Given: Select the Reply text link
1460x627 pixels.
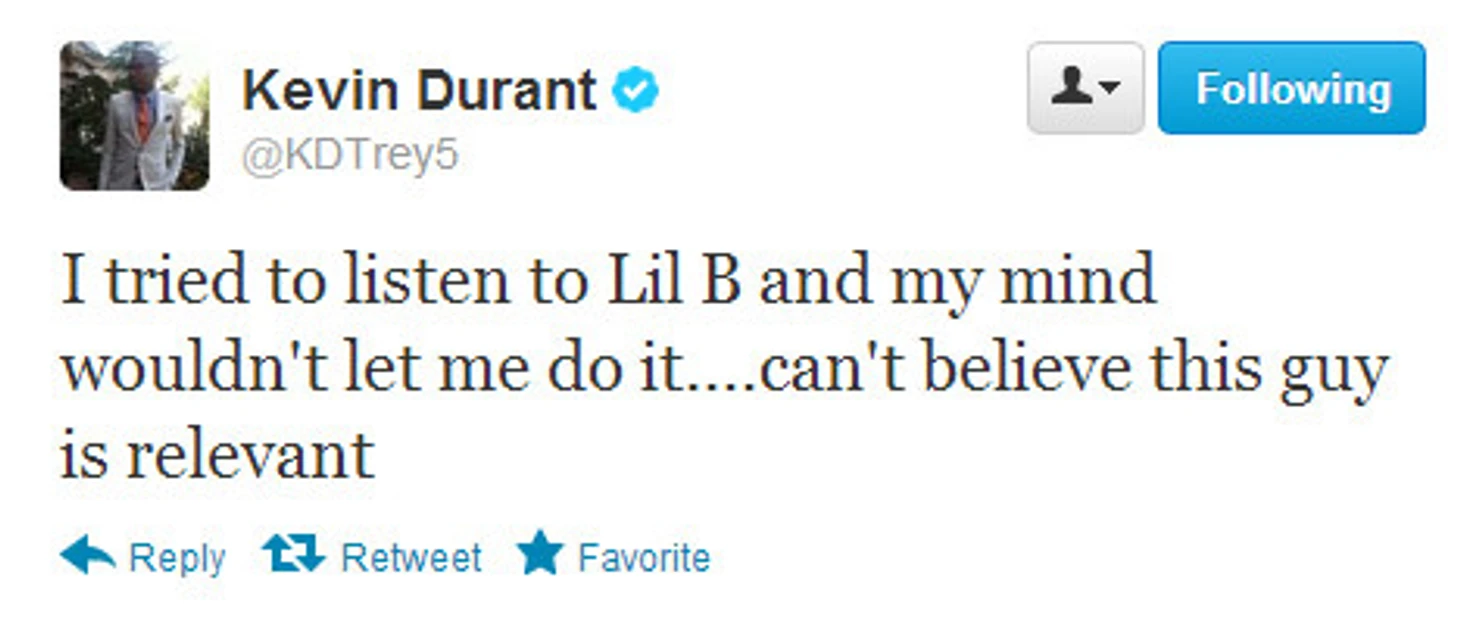Looking at the screenshot, I should coord(177,559).
